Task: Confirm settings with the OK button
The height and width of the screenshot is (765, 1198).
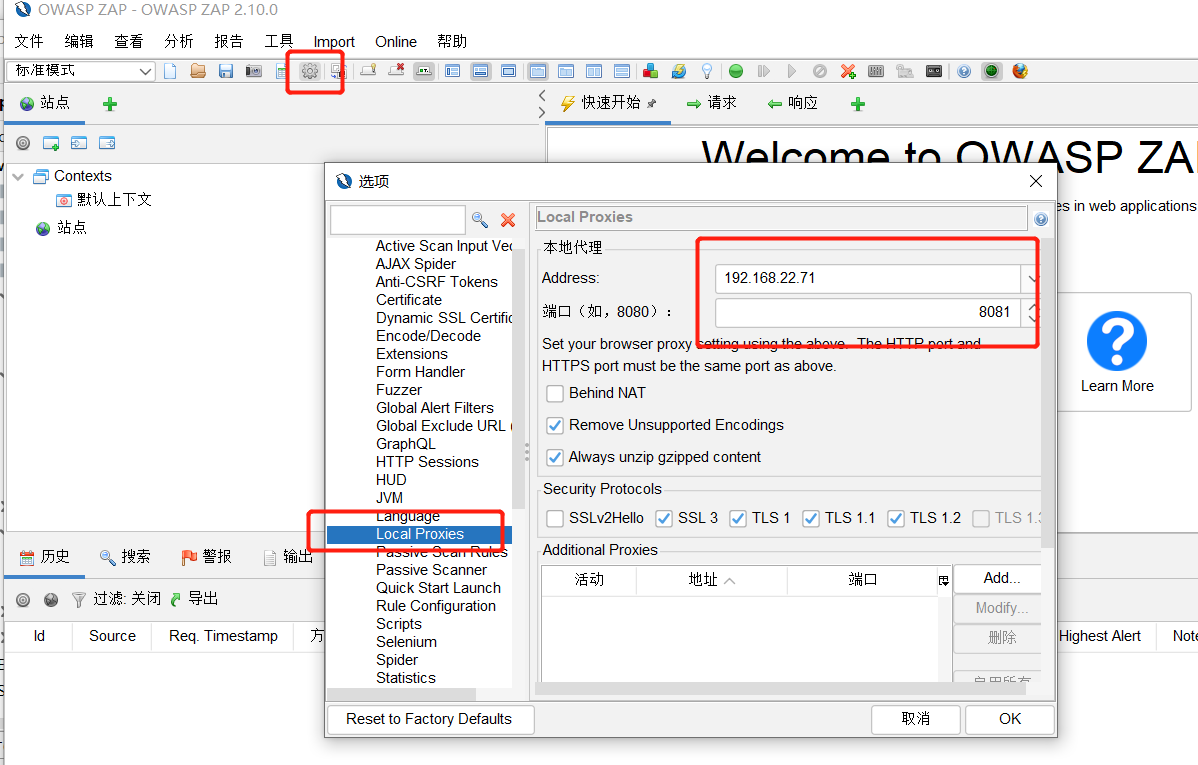Action: click(x=1009, y=719)
